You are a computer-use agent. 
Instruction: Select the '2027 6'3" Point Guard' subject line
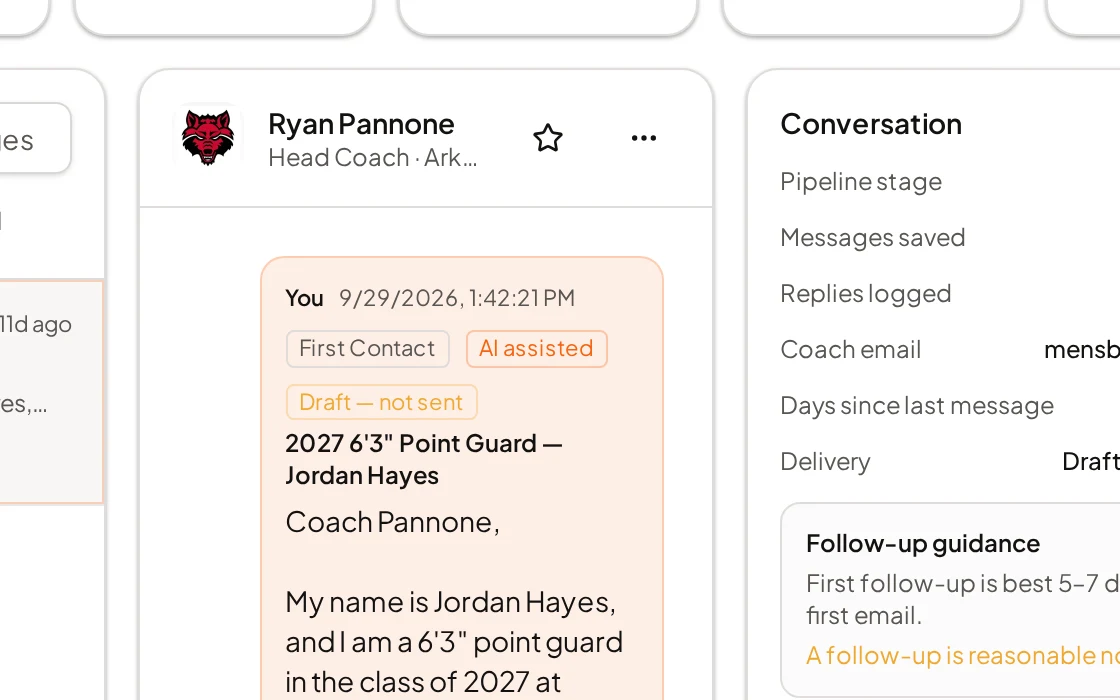[x=424, y=459]
